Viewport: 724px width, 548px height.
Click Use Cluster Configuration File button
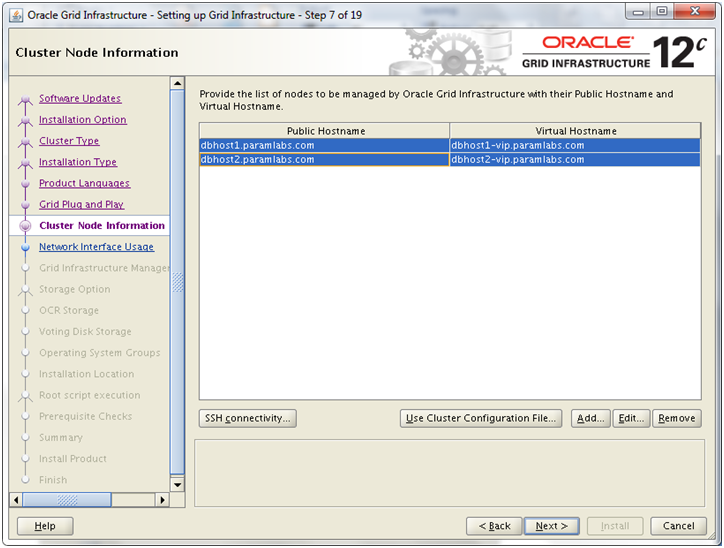click(481, 418)
